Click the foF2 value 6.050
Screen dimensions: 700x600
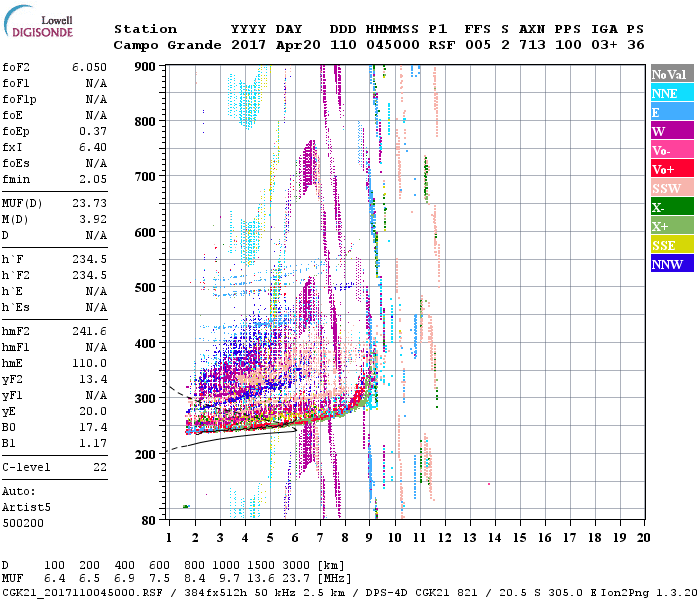click(89, 65)
